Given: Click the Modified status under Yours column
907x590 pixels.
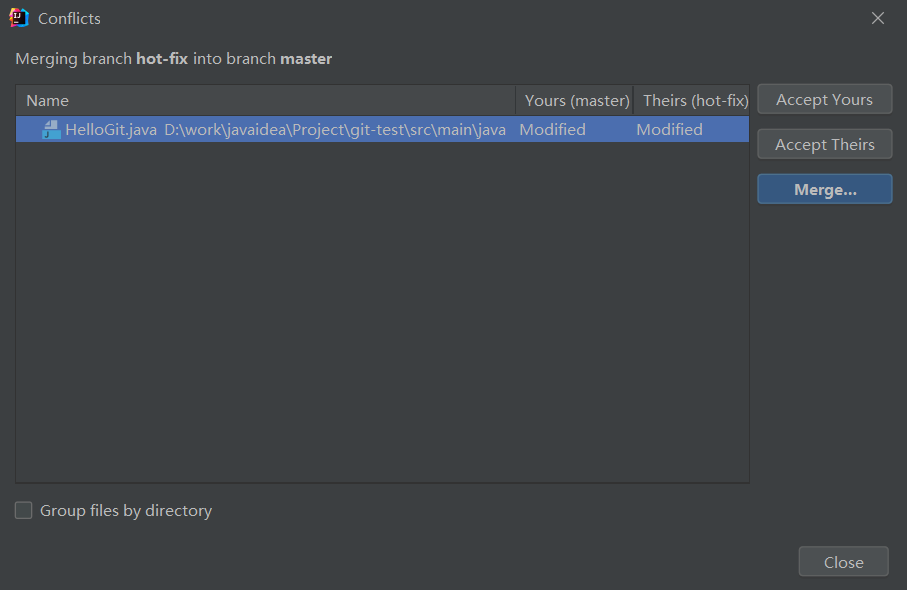Looking at the screenshot, I should (x=552, y=129).
